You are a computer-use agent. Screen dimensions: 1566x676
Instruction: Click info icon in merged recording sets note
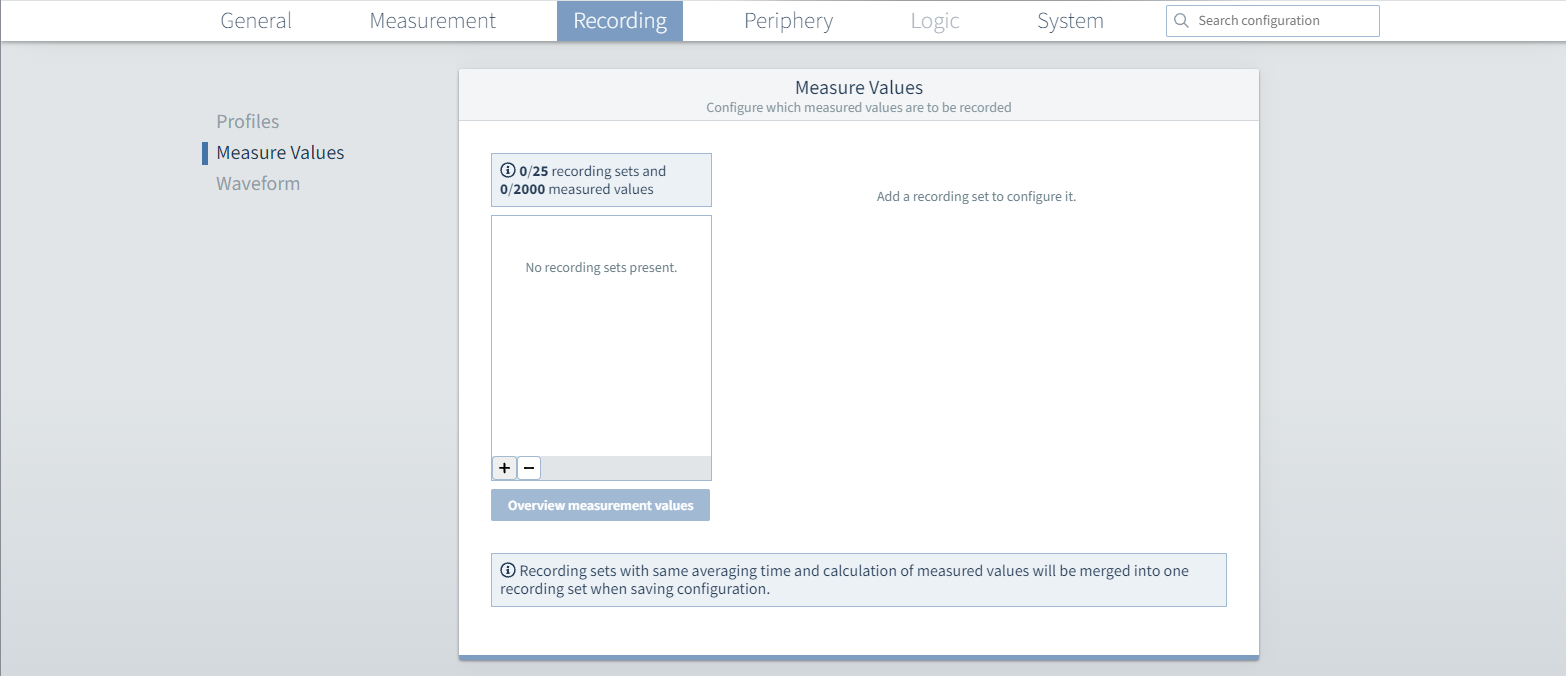click(507, 571)
